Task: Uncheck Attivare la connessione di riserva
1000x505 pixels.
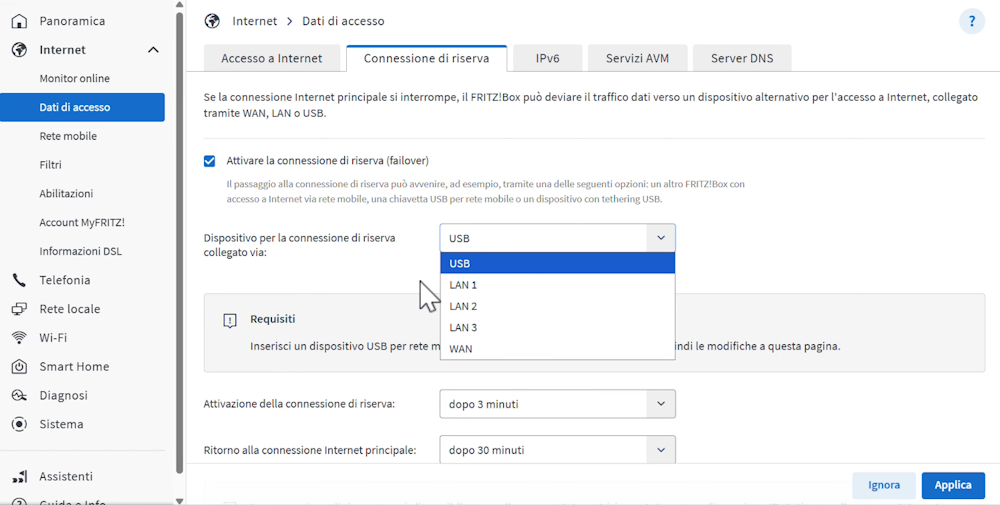Action: point(210,161)
